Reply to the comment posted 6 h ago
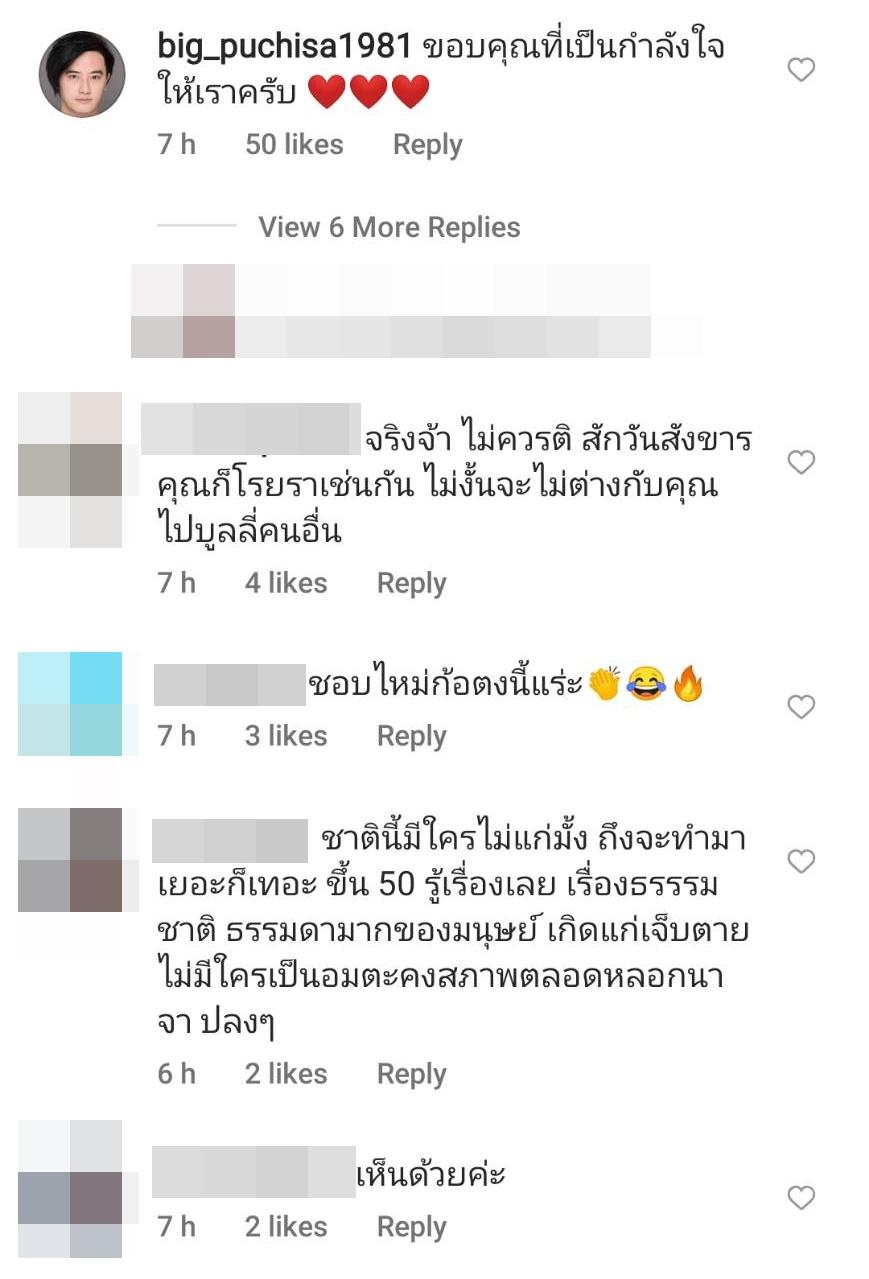The image size is (869, 1279). tap(411, 1074)
